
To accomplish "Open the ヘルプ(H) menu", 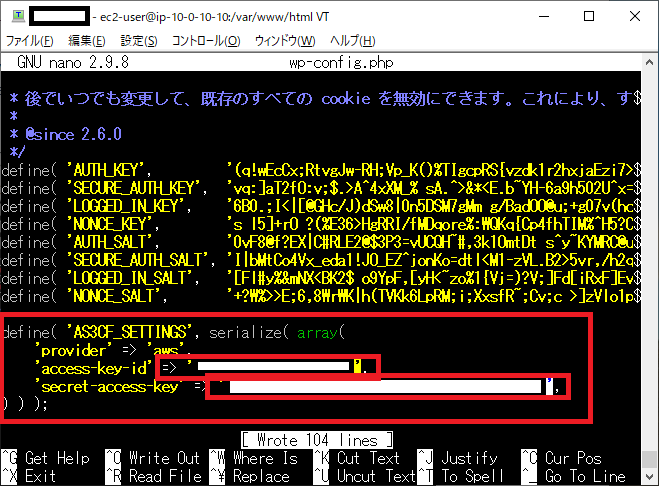I will (351, 40).
